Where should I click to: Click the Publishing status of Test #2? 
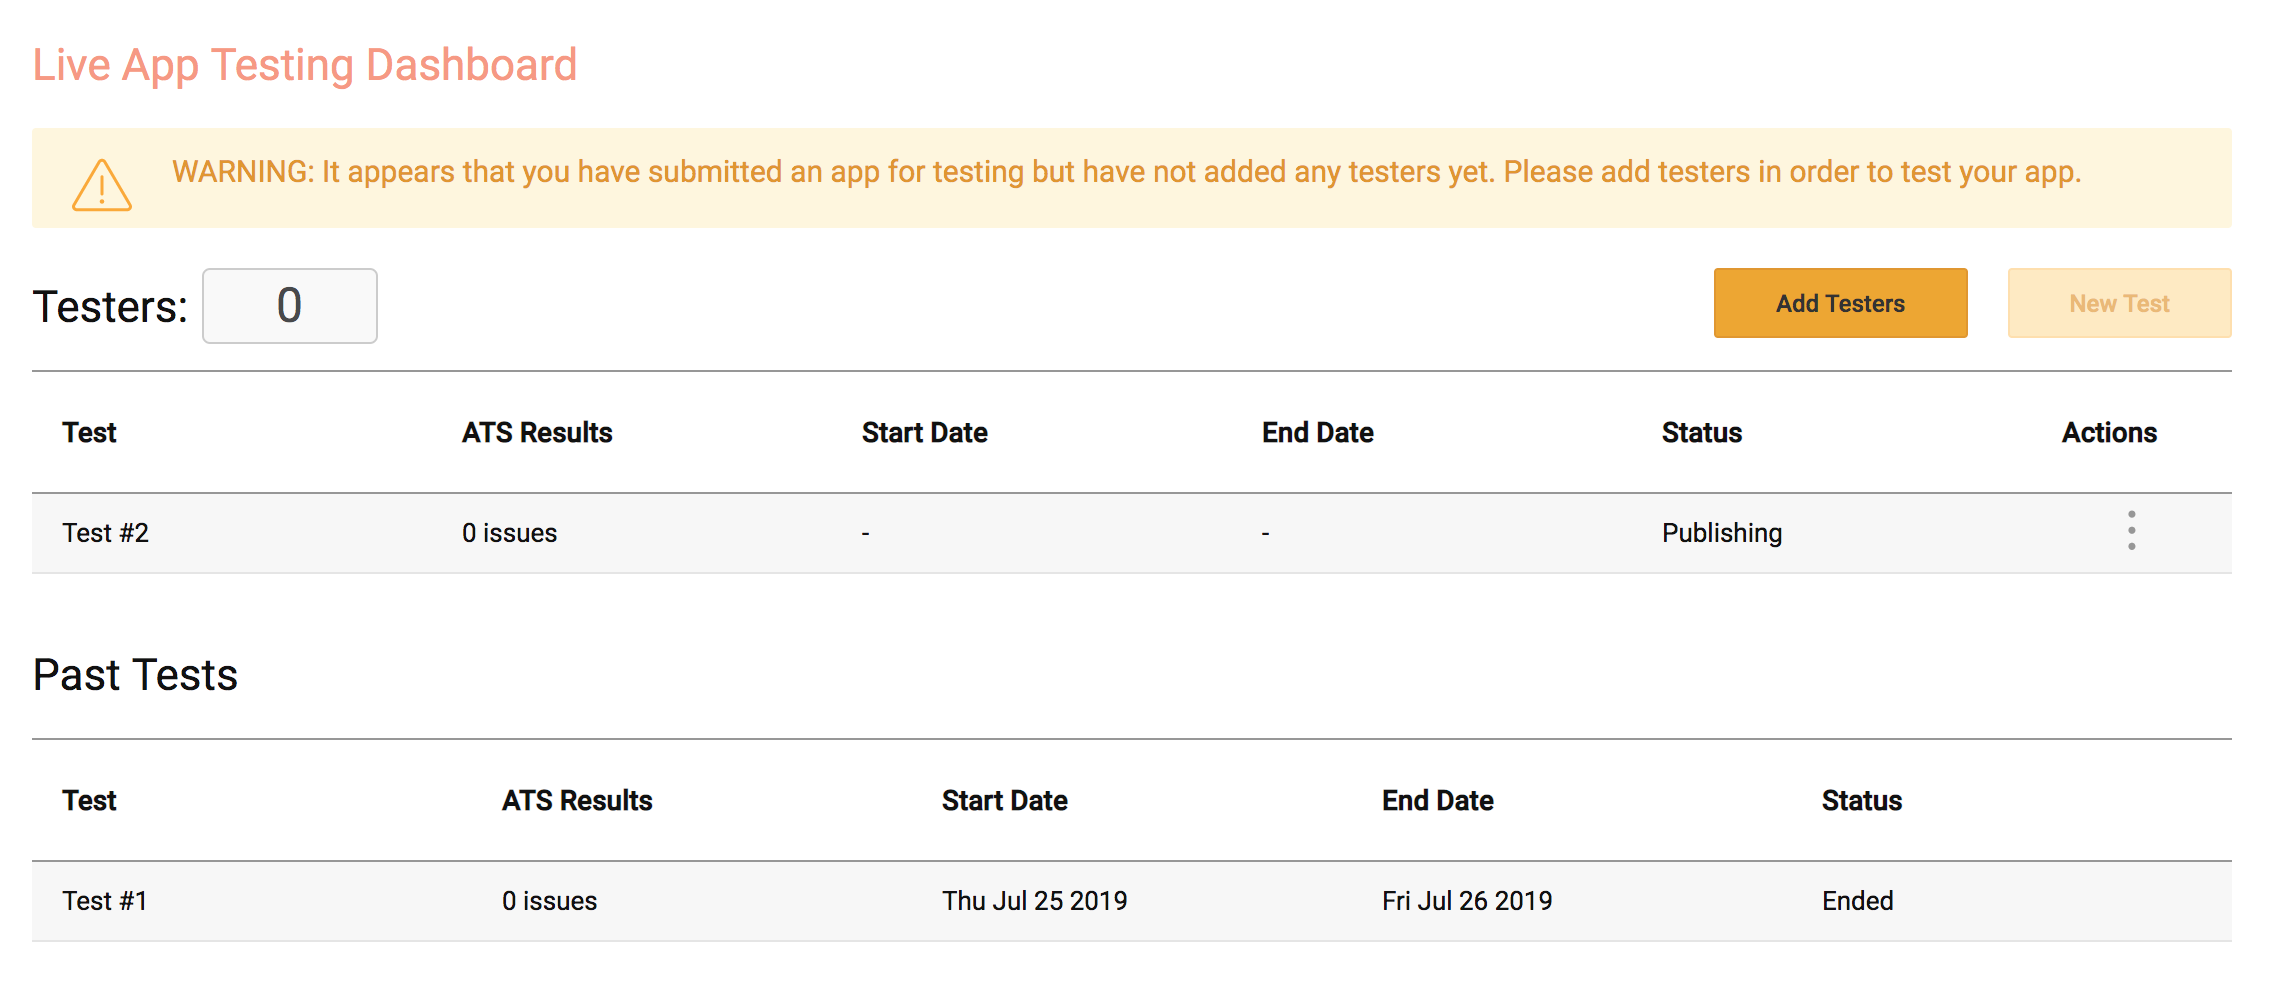(1721, 533)
